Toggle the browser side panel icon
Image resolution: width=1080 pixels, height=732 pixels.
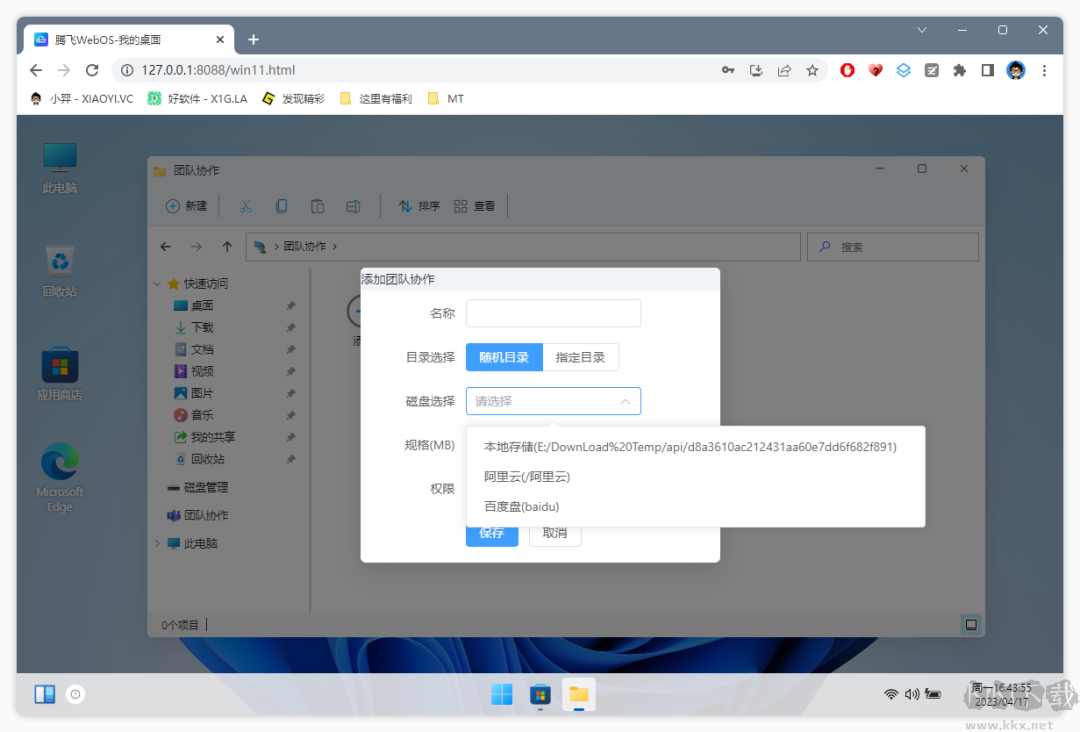[x=988, y=70]
